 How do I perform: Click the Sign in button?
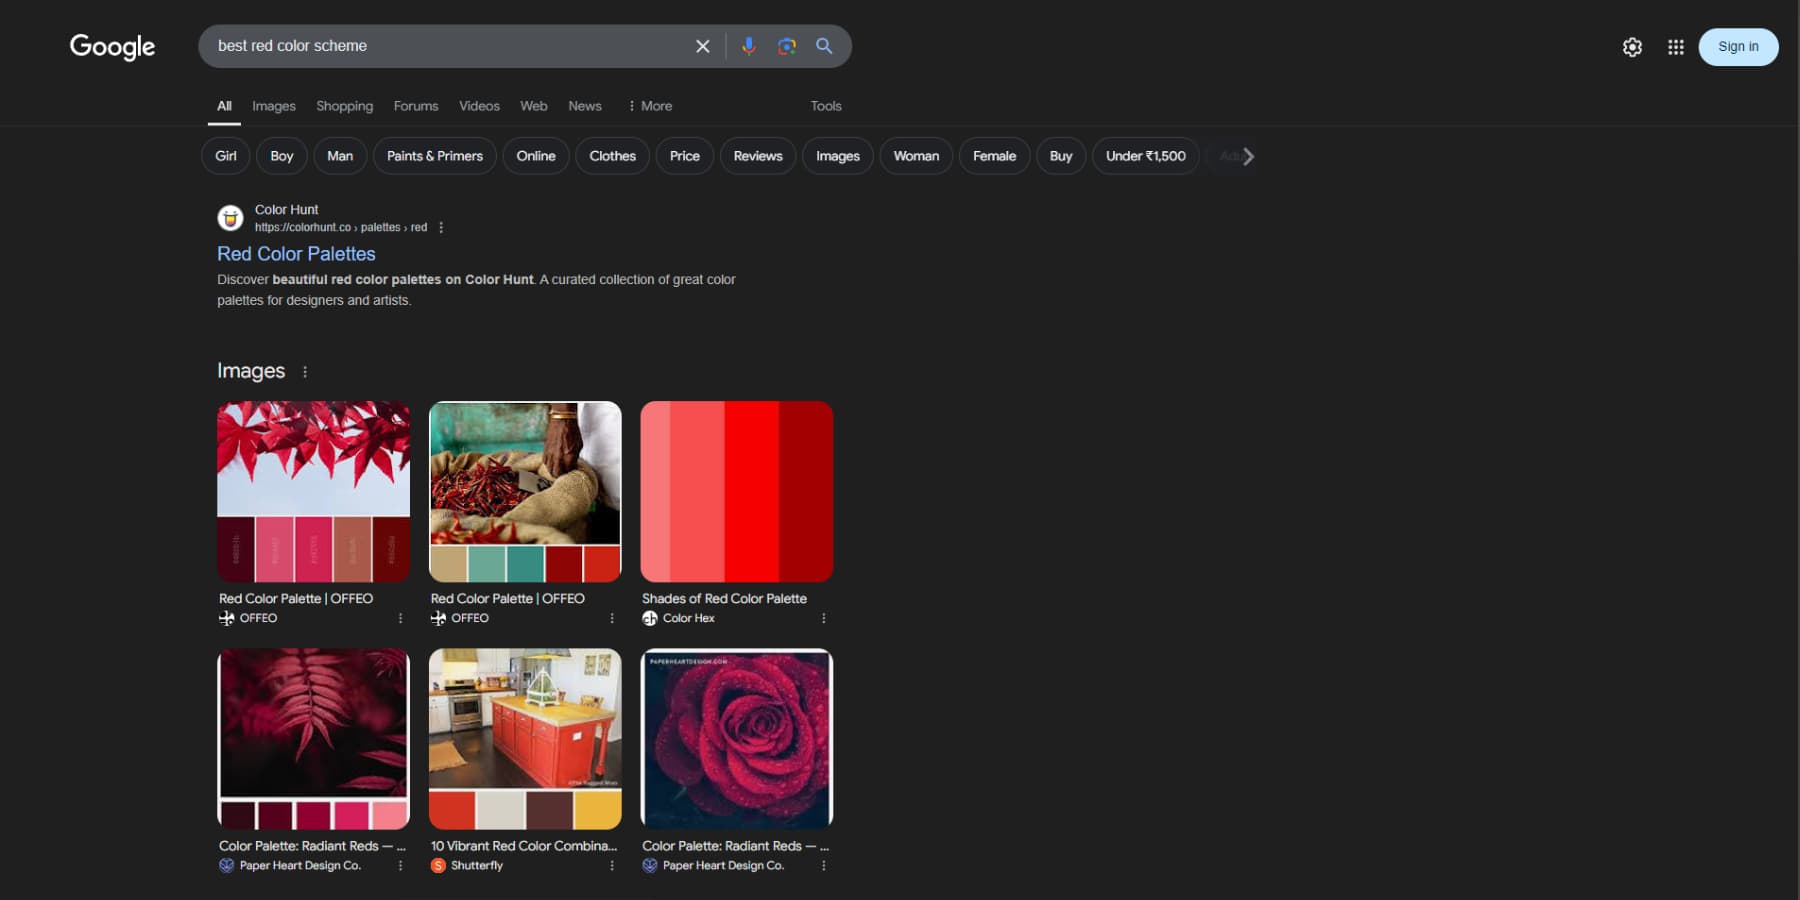1738,46
